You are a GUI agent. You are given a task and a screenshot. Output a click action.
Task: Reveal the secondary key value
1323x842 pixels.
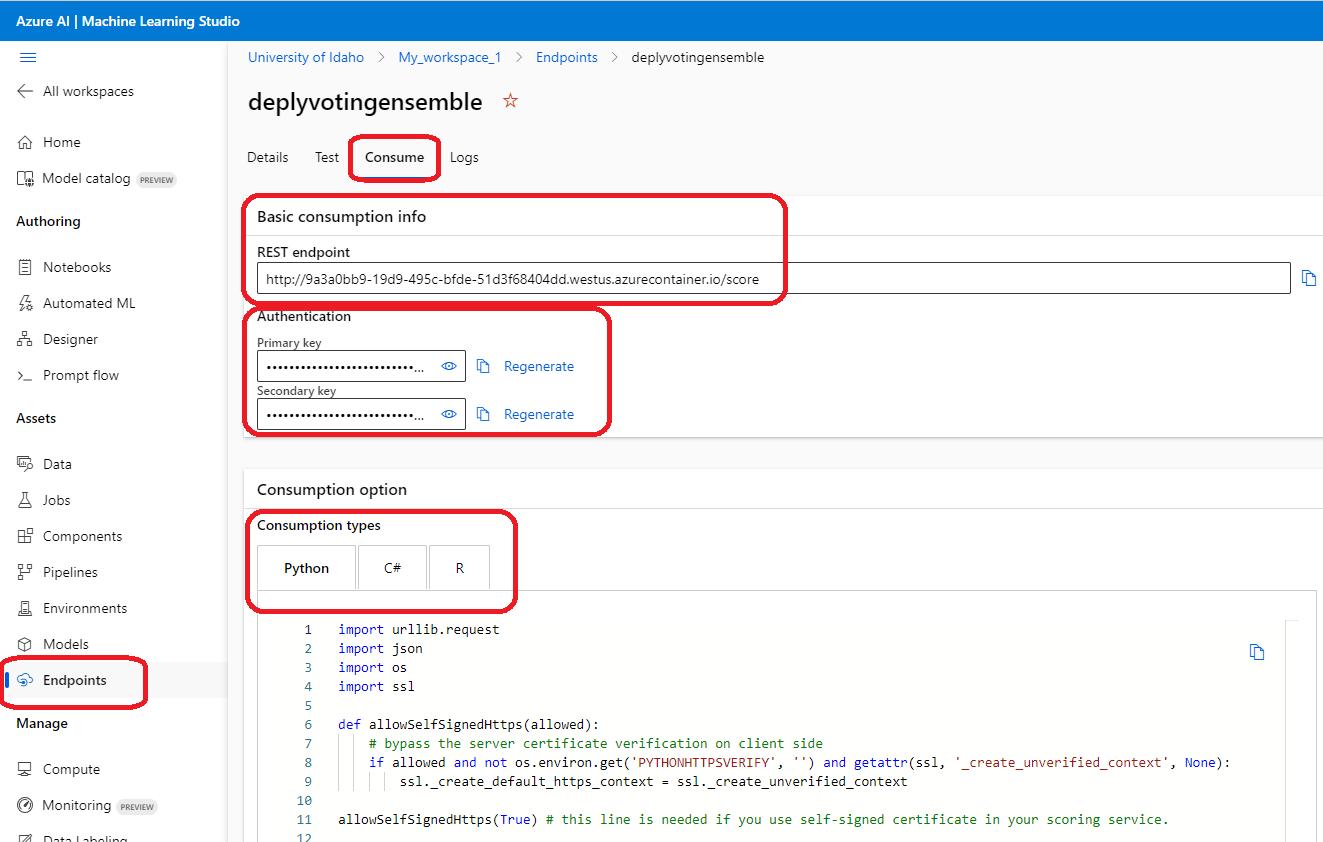[x=449, y=414]
